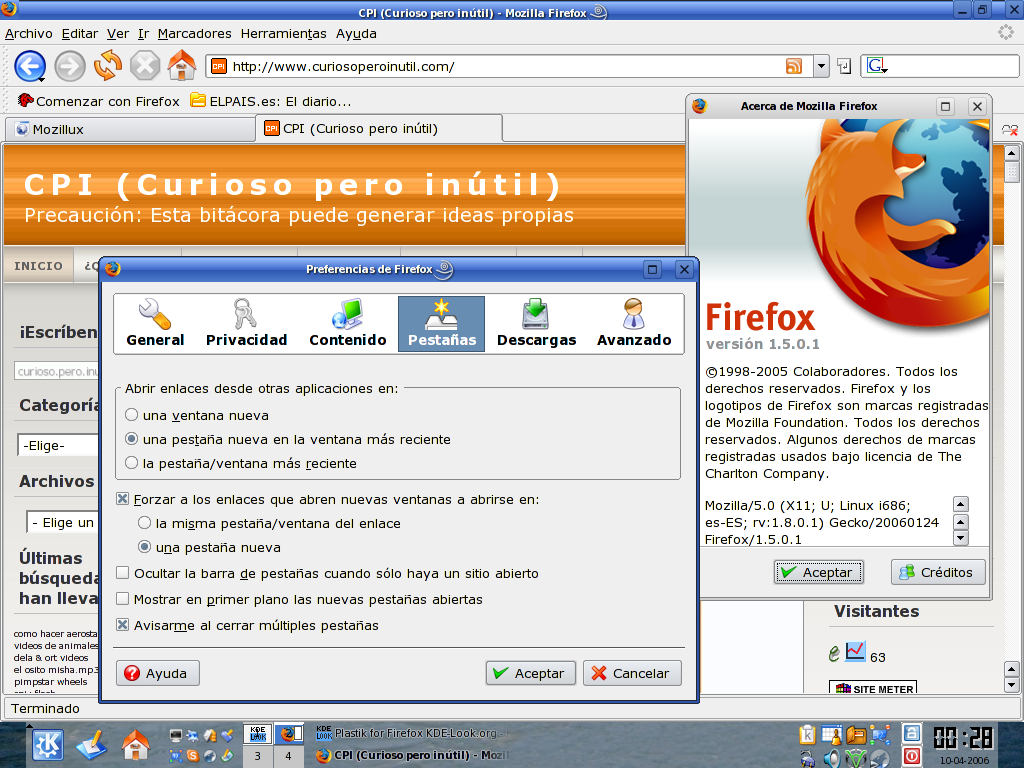This screenshot has height=768, width=1024.
Task: Open the Avanzado preferences panel
Action: [633, 324]
